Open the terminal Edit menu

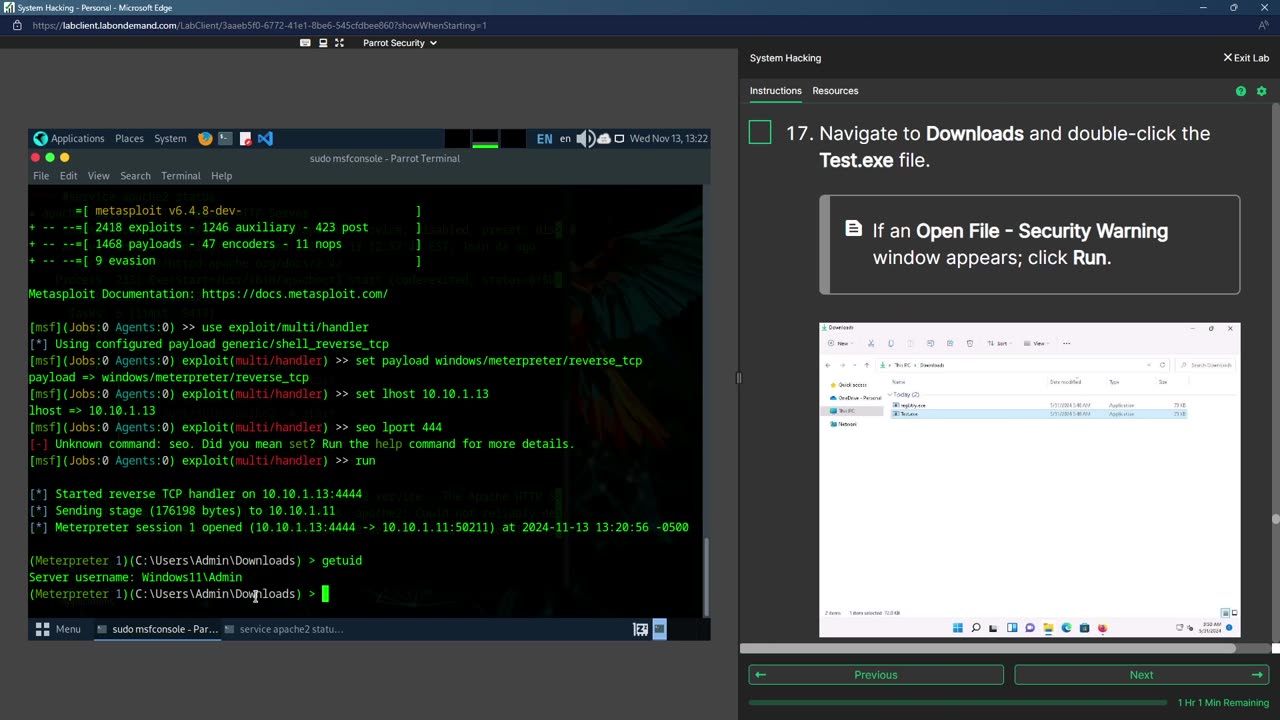point(68,176)
